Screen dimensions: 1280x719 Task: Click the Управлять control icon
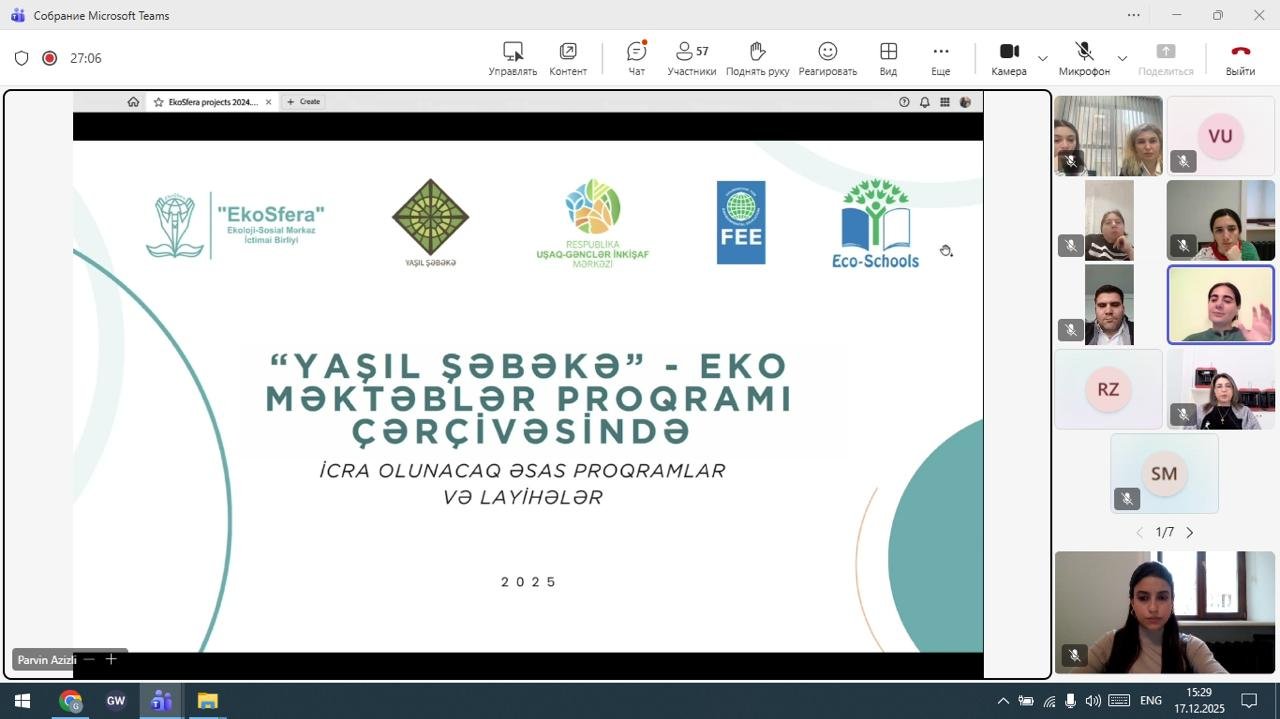tap(512, 58)
